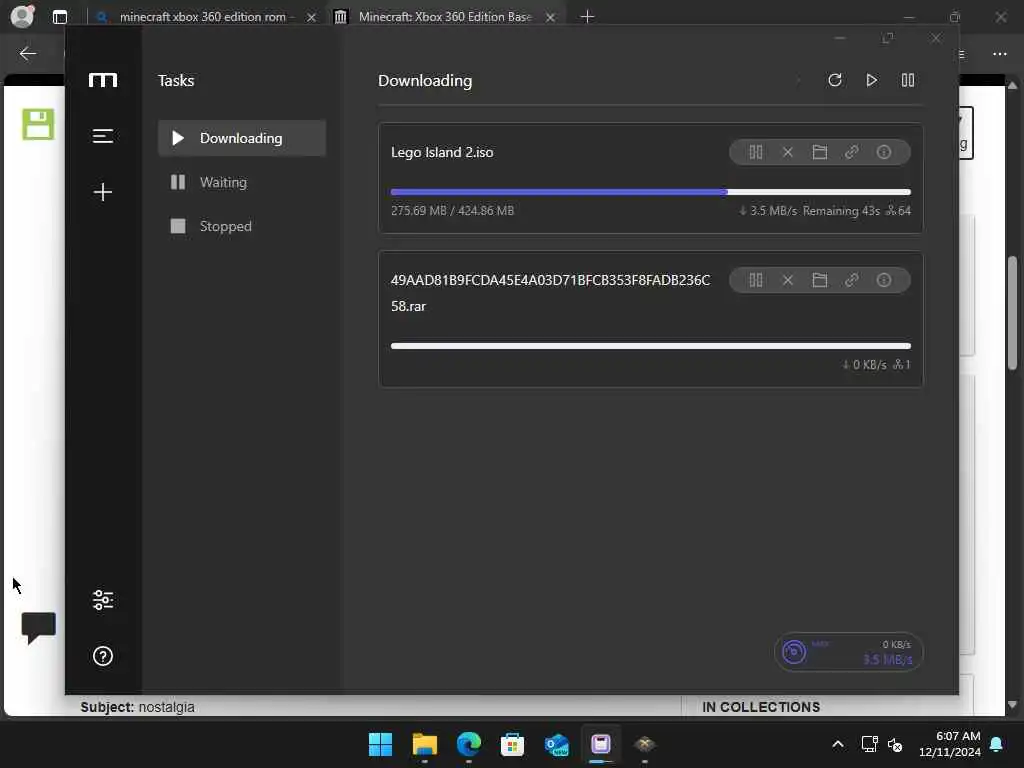
Task: Open Microsoft Edge from taskbar
Action: click(468, 744)
